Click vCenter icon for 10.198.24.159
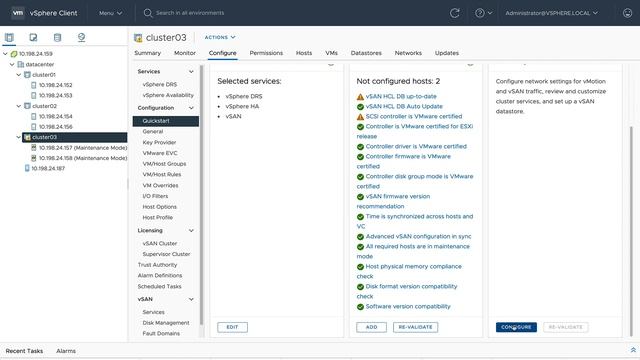 (x=14, y=54)
